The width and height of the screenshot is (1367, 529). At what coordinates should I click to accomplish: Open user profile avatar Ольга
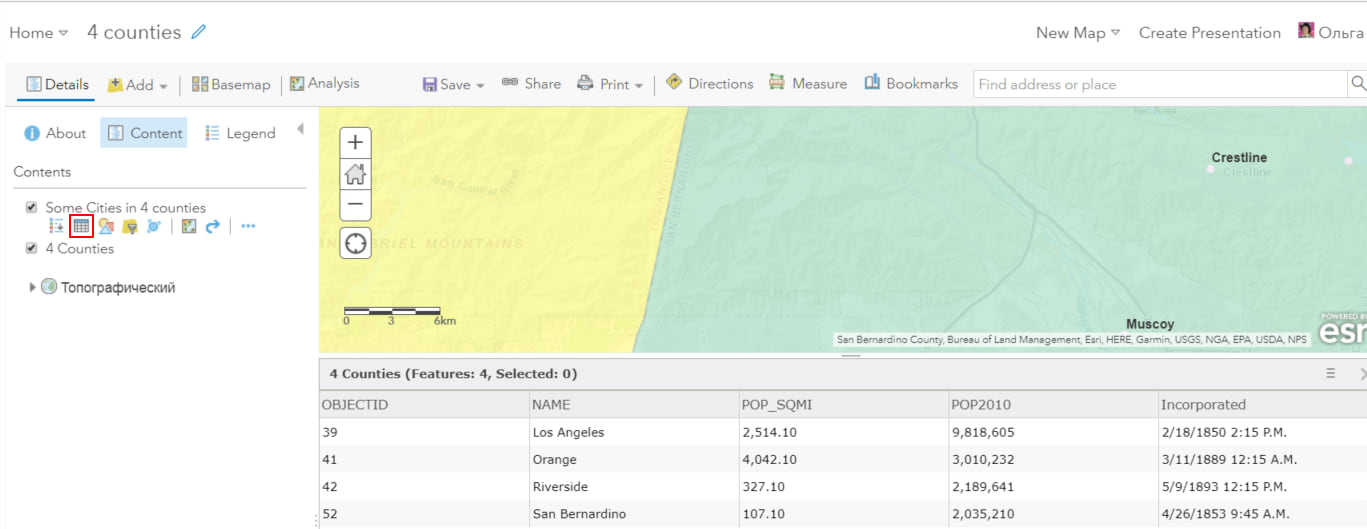[1306, 31]
